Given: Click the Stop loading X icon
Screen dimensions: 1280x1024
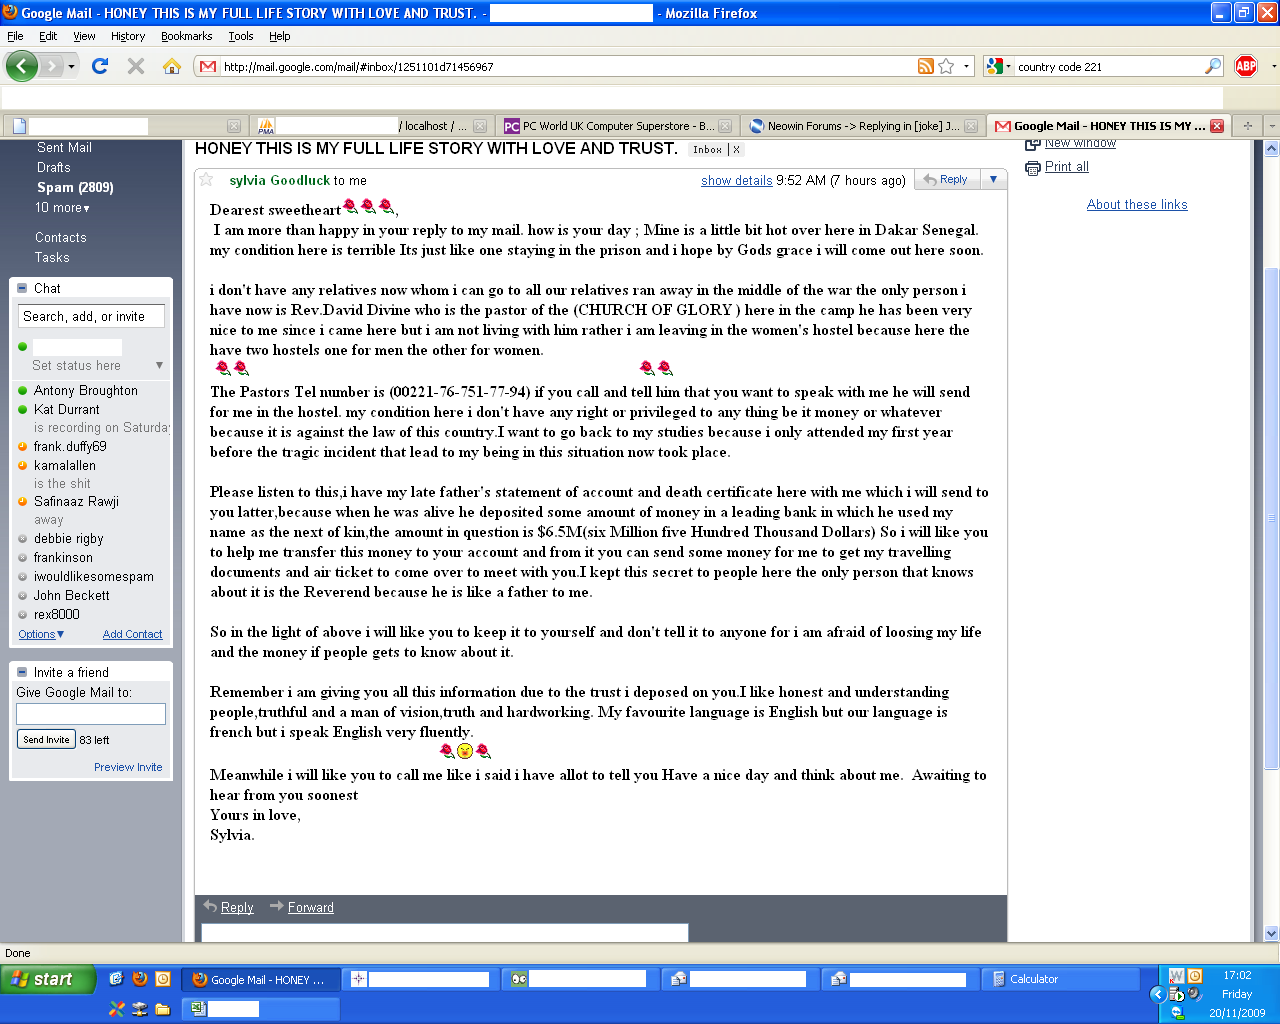Looking at the screenshot, I should click(x=136, y=66).
